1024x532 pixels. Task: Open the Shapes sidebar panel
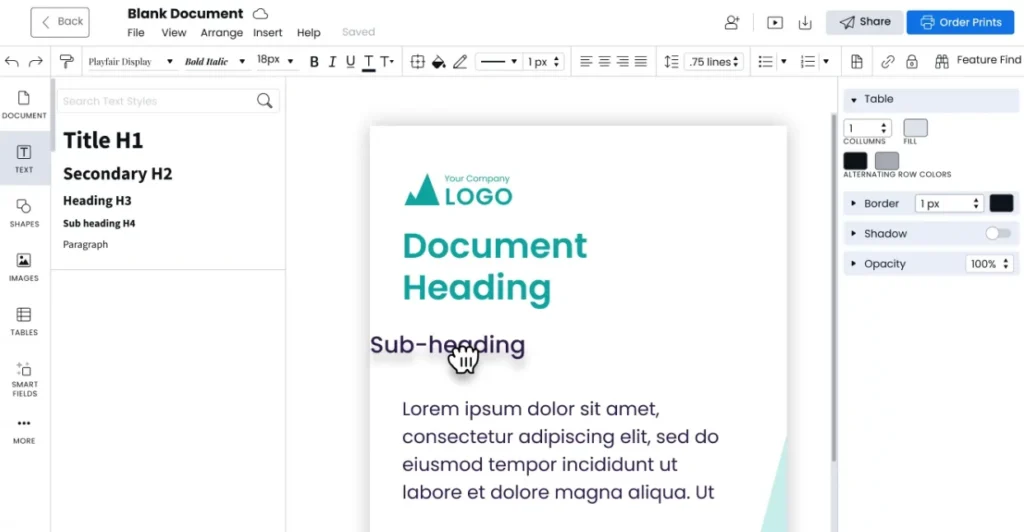click(x=24, y=213)
